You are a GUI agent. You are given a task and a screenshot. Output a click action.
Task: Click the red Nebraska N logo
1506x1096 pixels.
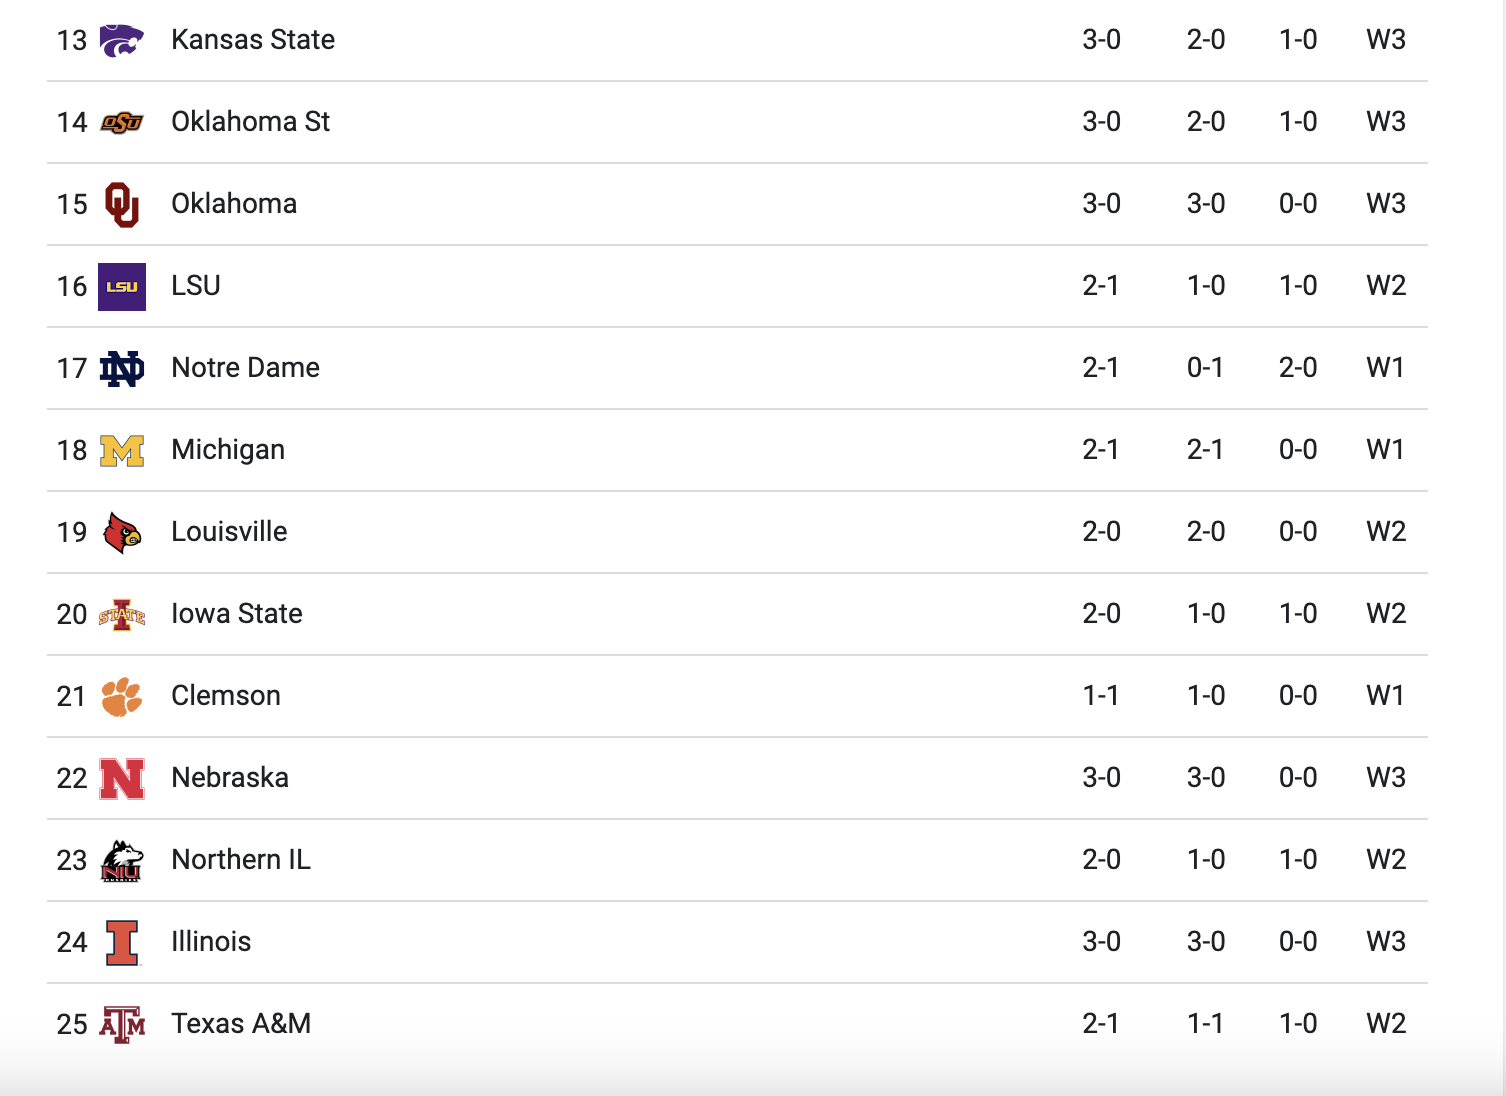pos(122,779)
